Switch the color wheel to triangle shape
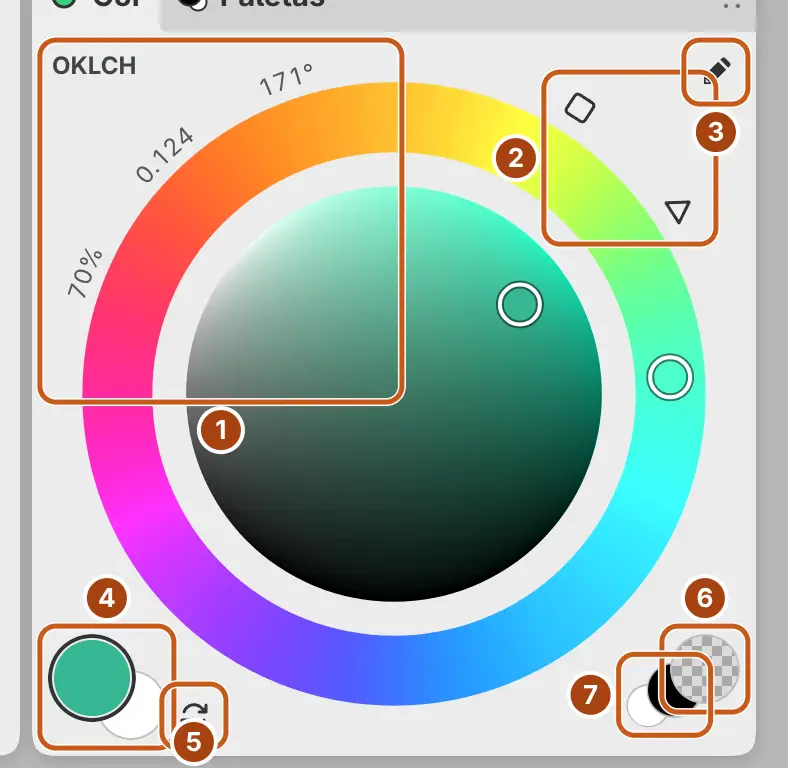788x768 pixels. pos(677,211)
